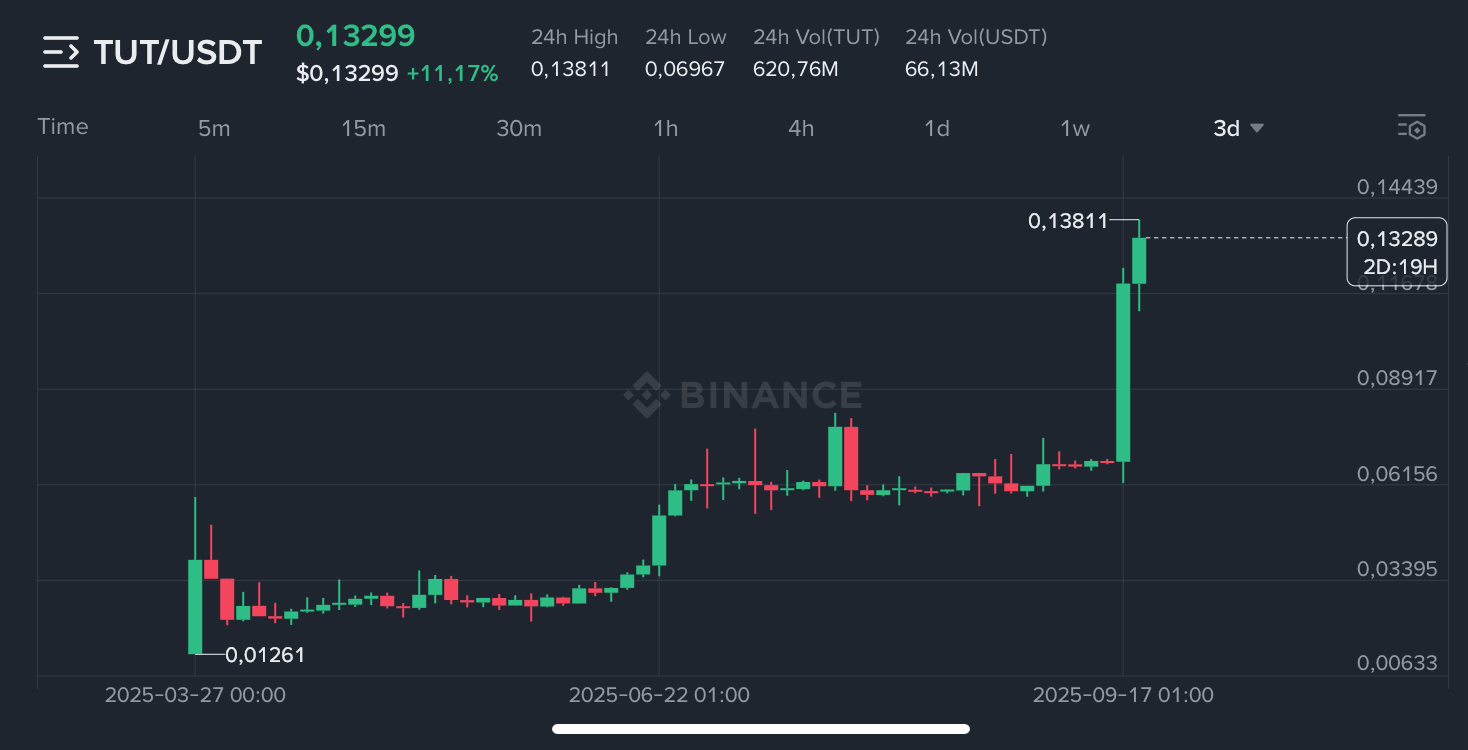Expand the 3d interval dropdown
Viewport: 1468px width, 750px height.
point(1238,128)
